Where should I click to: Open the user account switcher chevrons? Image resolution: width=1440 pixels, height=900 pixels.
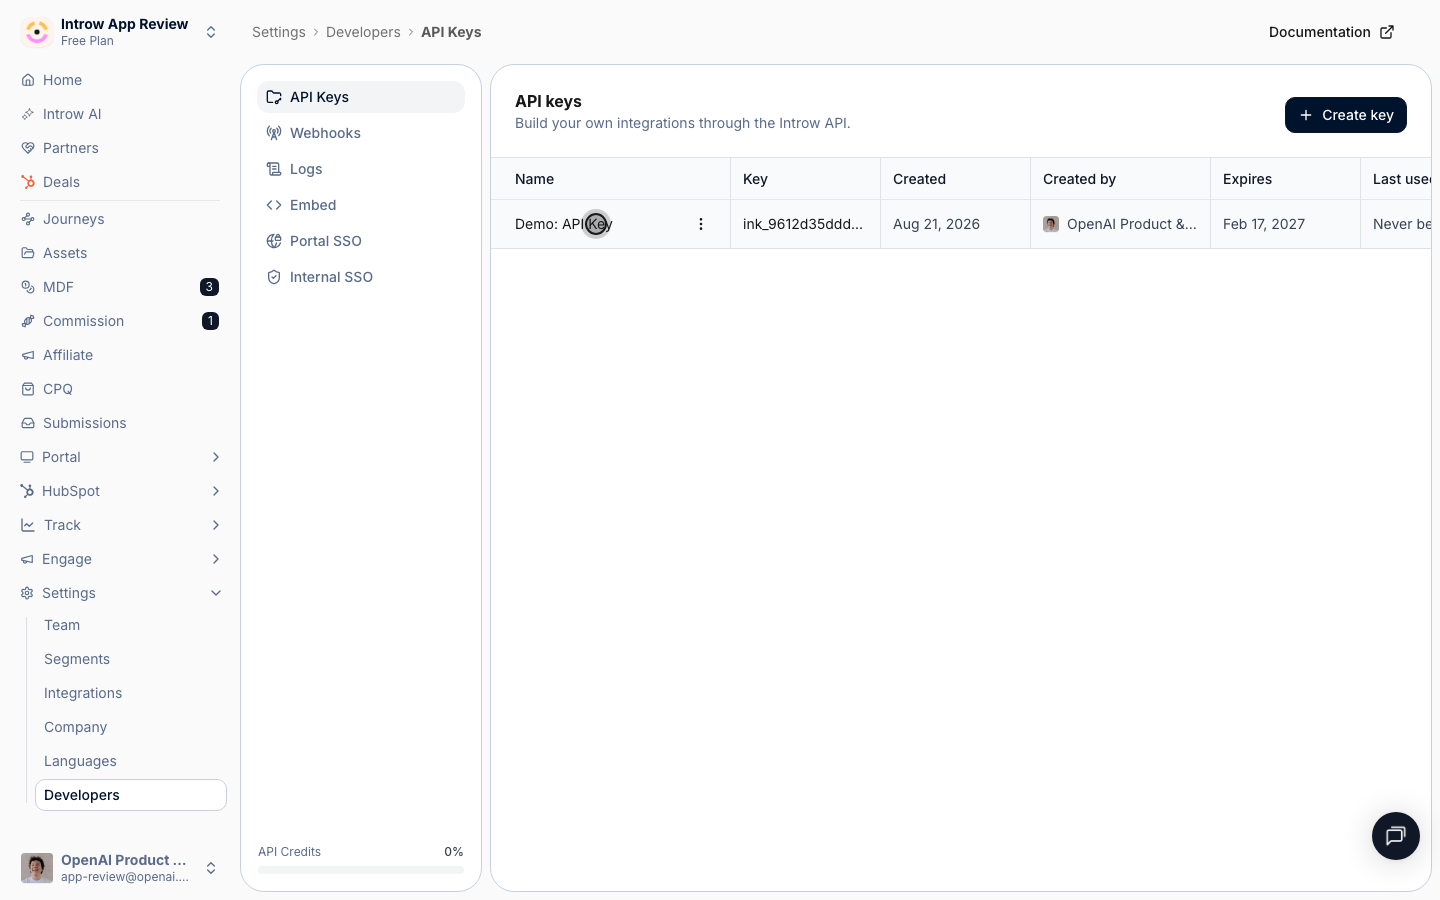click(211, 868)
